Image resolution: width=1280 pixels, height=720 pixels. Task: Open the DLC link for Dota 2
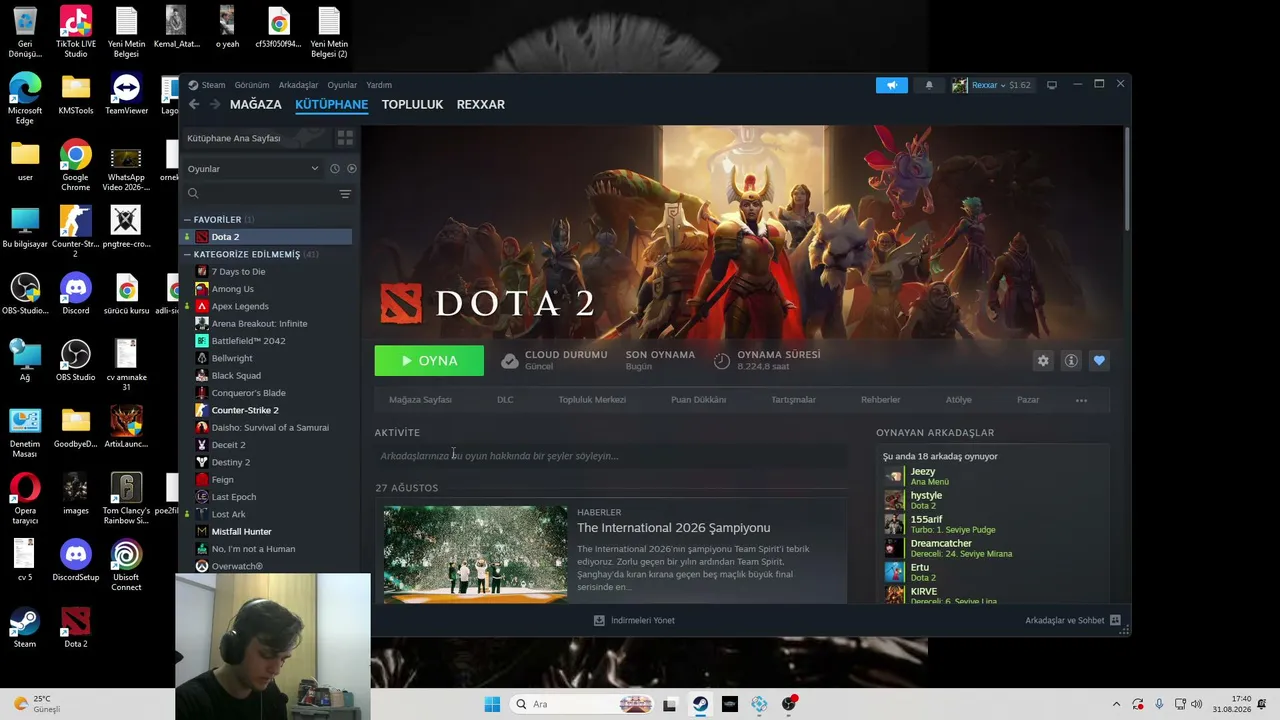tap(505, 400)
